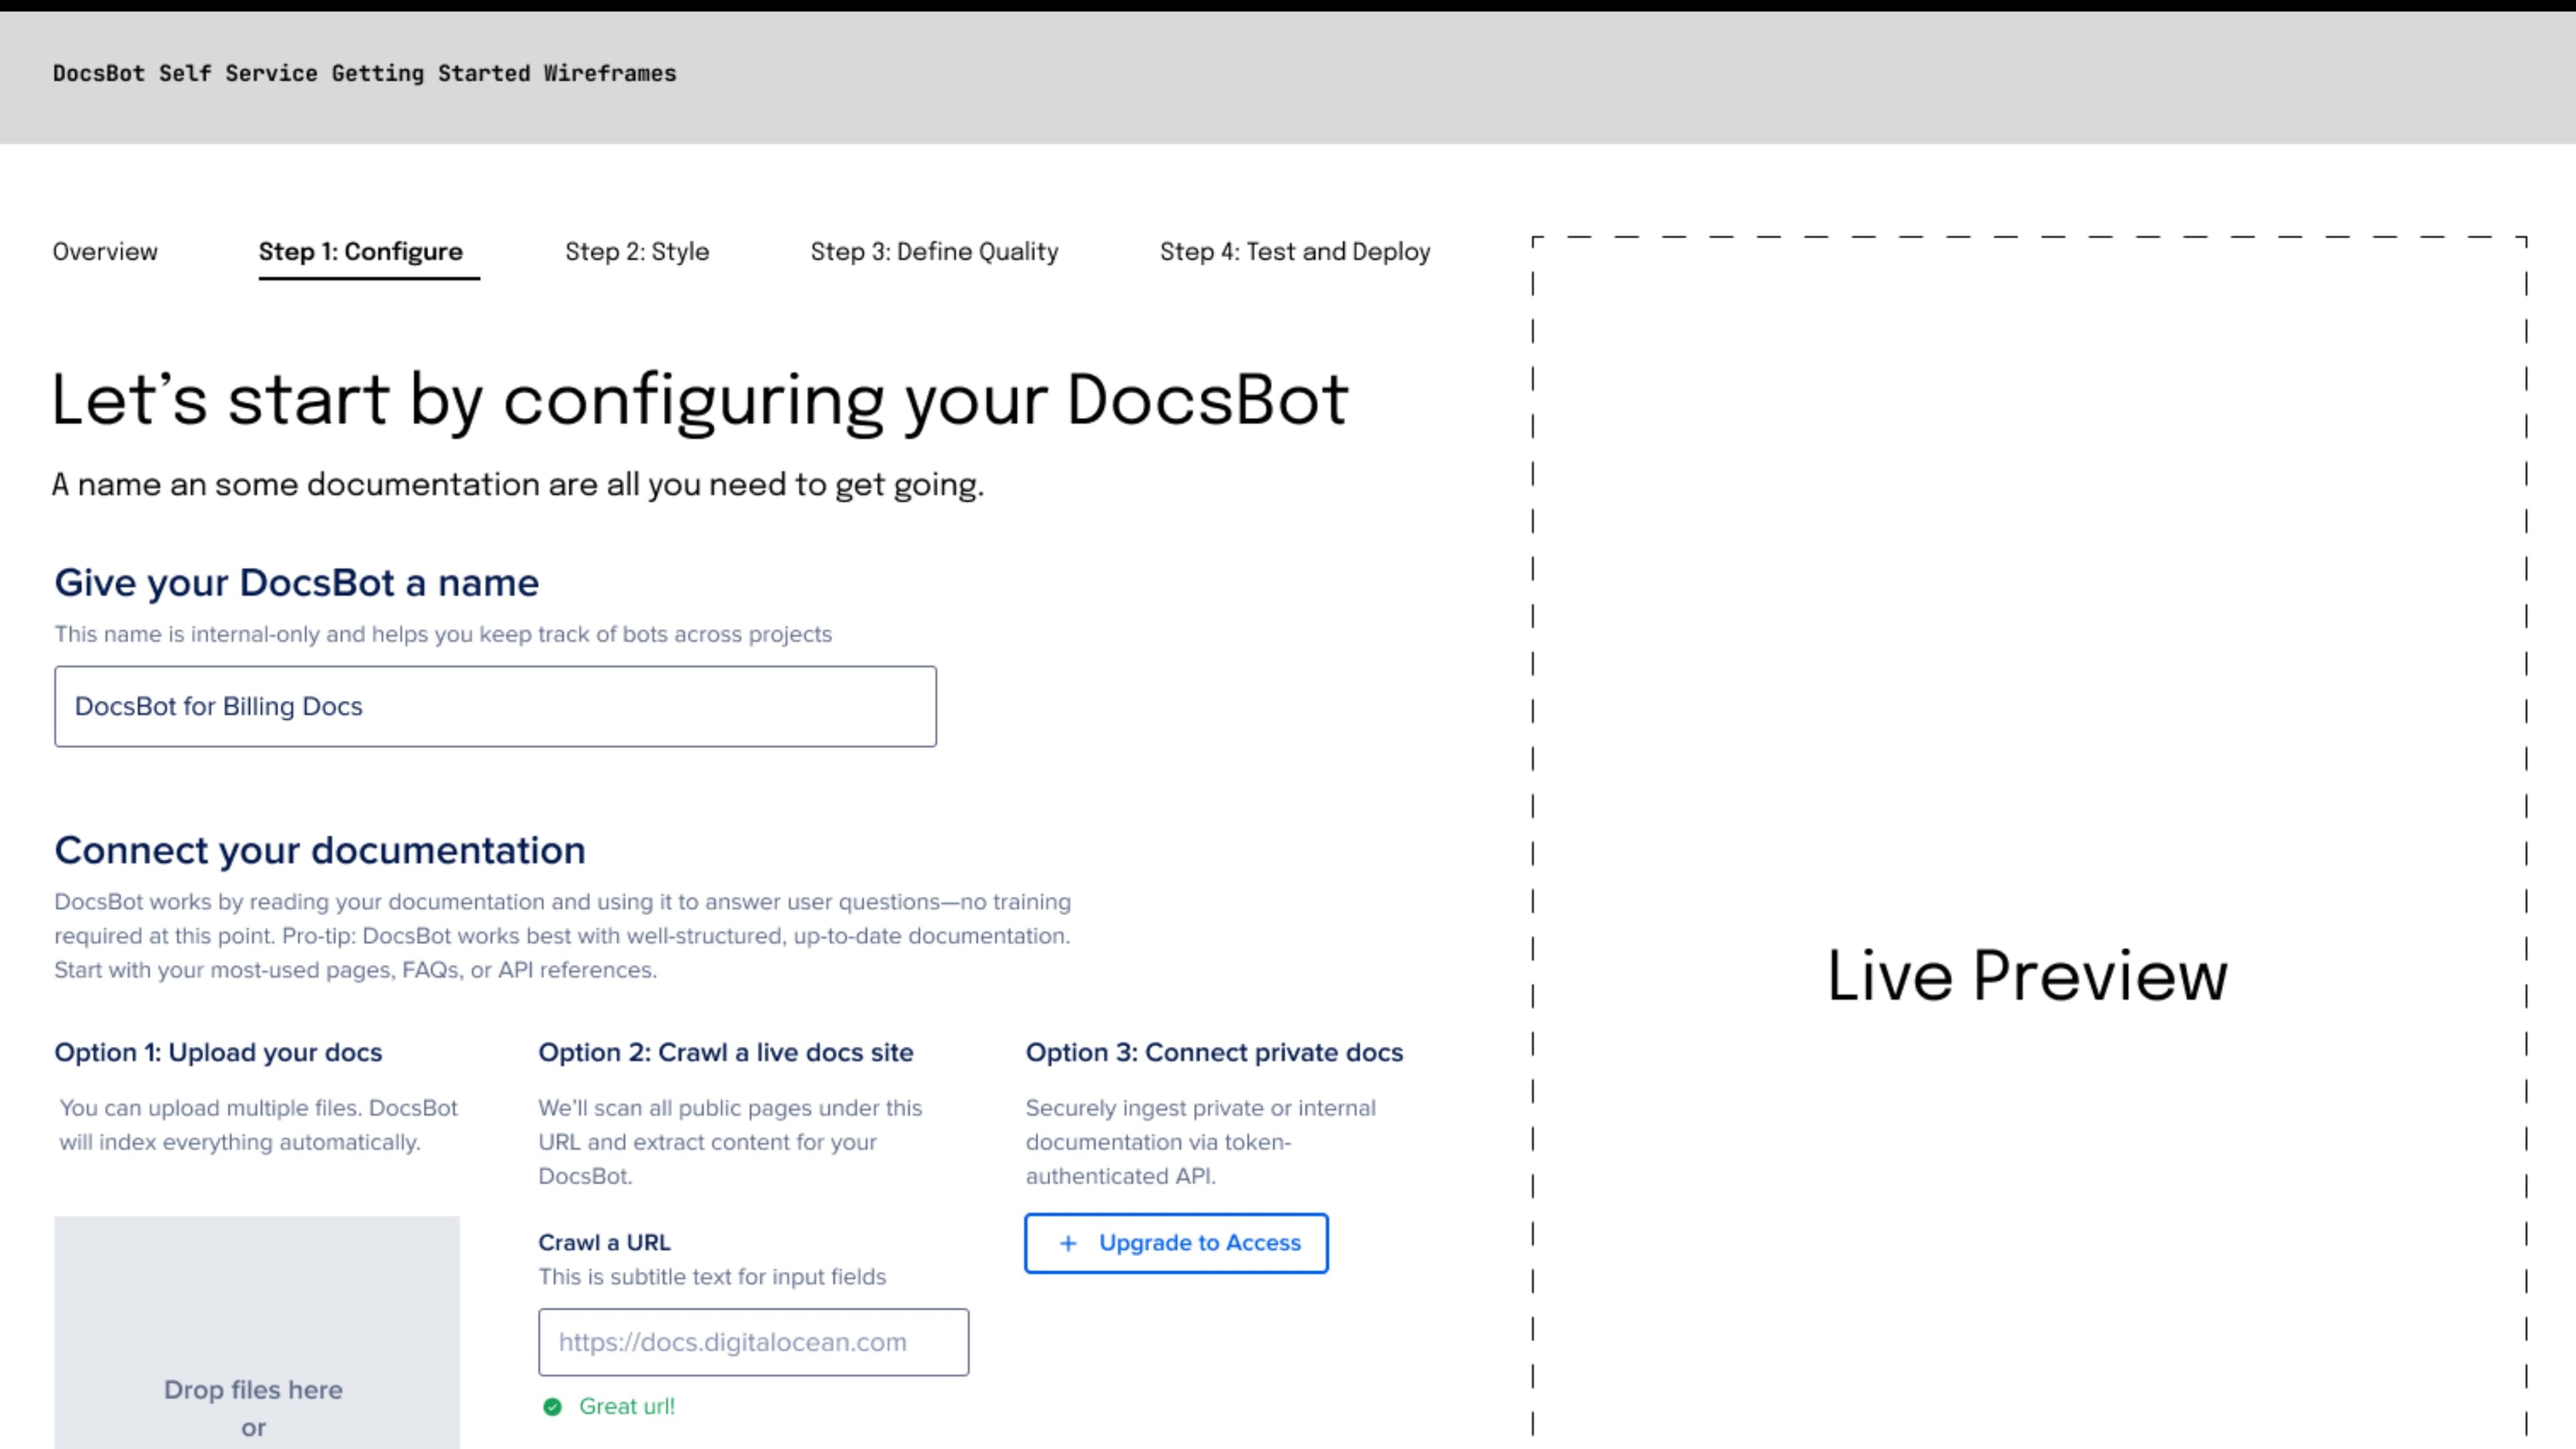The image size is (2576, 1449).
Task: Click 'DocsBot Self Service Getting Started Wireframes' title
Action: [x=364, y=73]
